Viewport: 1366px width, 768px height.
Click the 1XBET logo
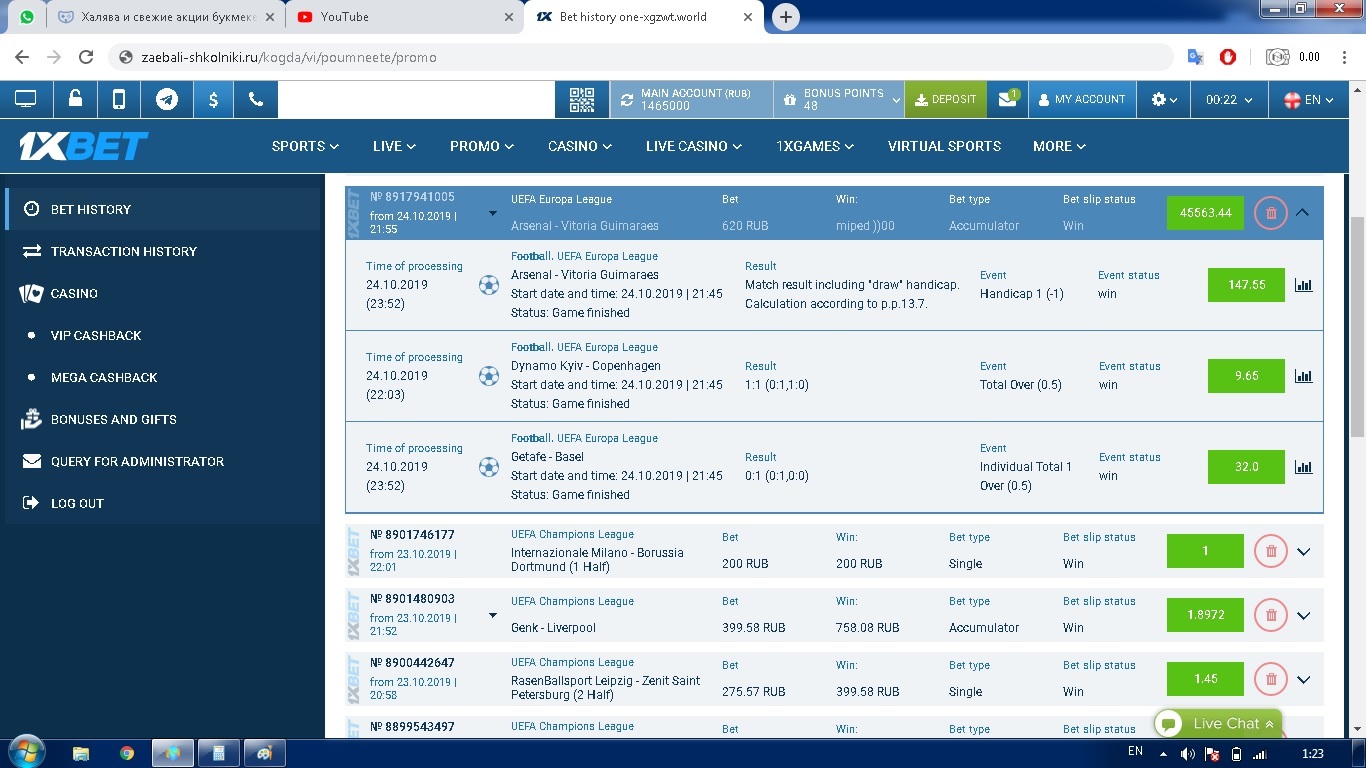click(84, 146)
